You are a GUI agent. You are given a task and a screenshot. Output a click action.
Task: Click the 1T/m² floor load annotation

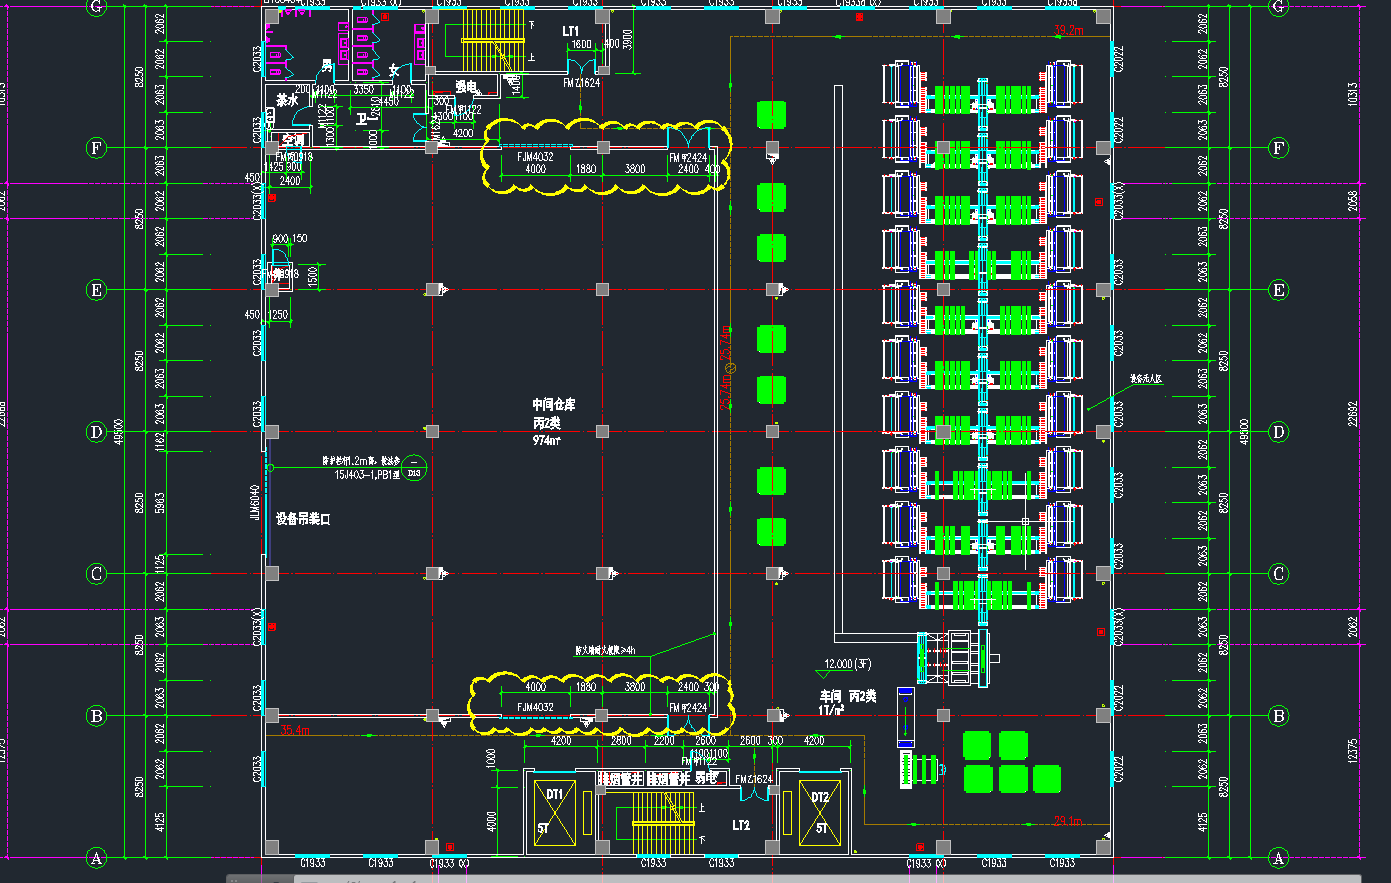coord(832,710)
